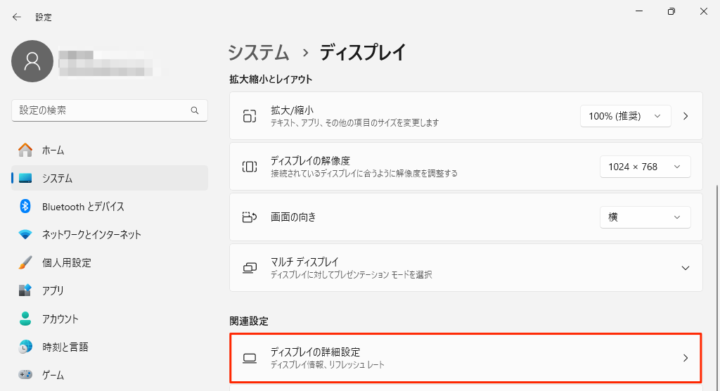Click the 時刻と言語 globe icon
720x391 pixels.
[25, 346]
